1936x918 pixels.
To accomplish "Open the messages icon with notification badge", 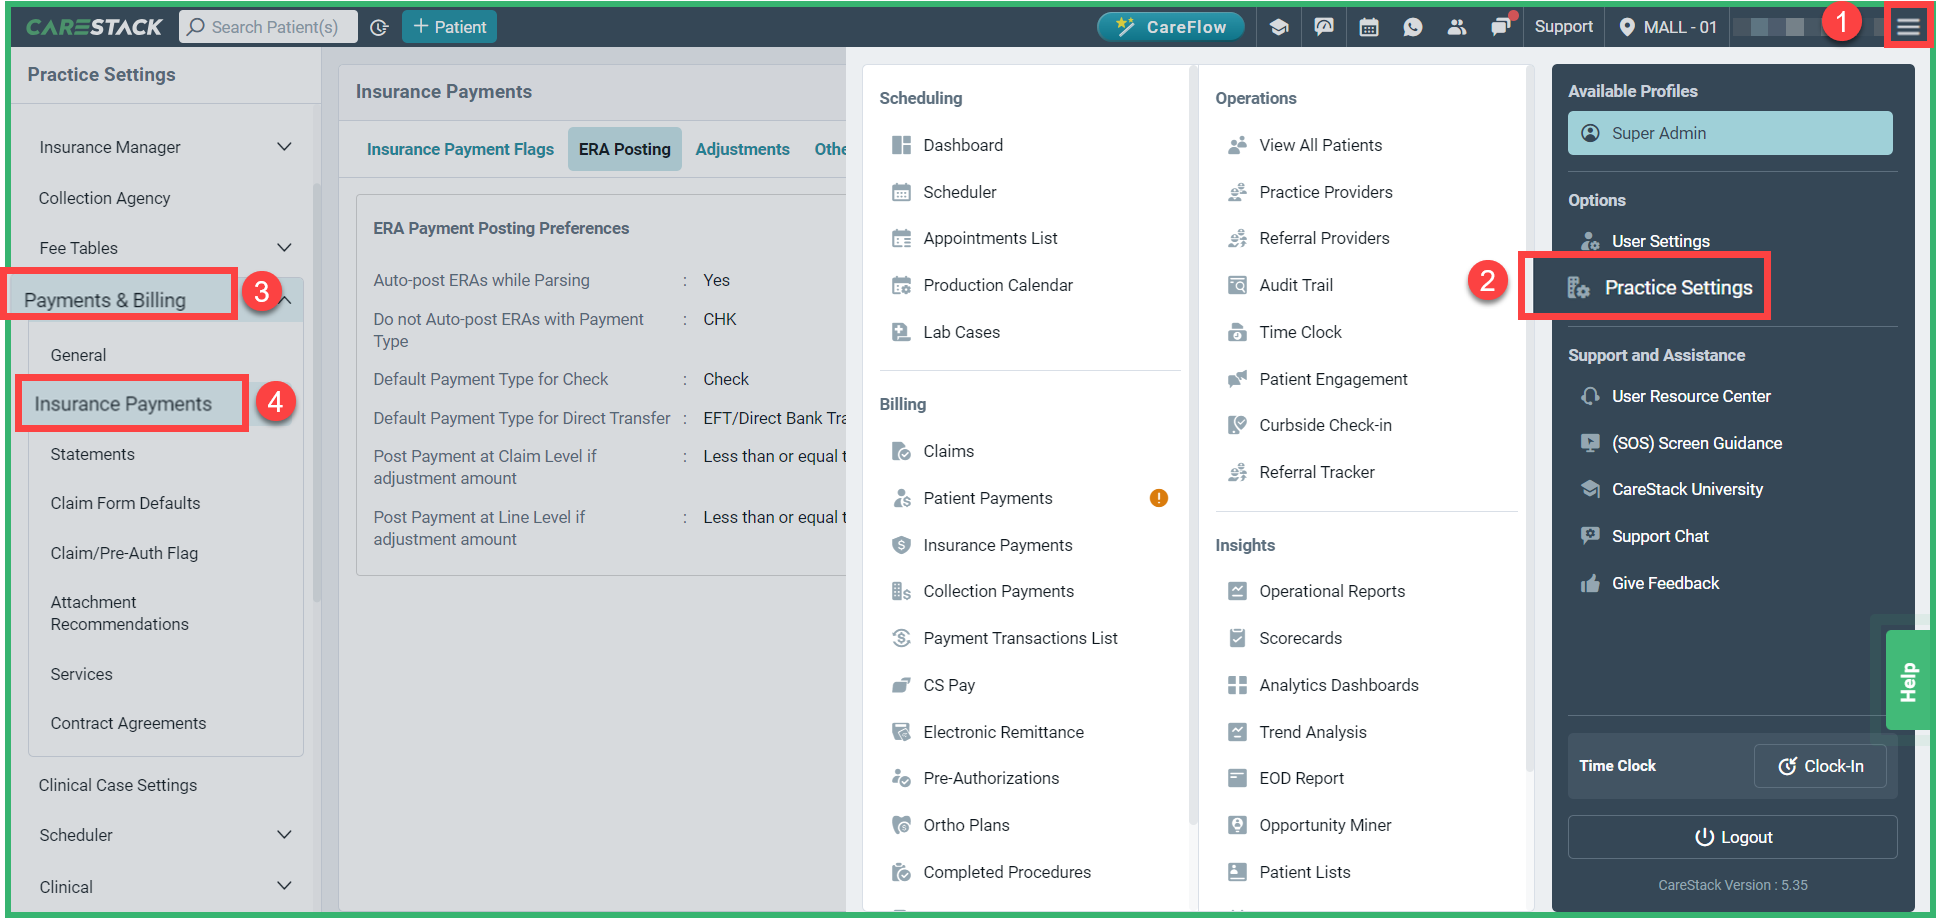I will [1501, 26].
